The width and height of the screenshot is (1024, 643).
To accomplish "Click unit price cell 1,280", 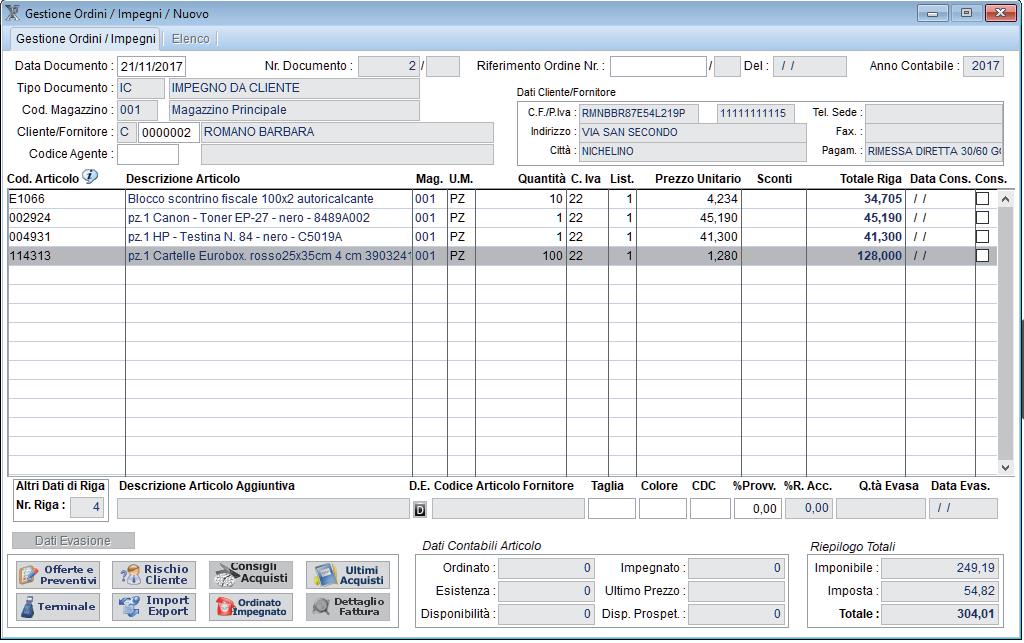I will (x=689, y=255).
